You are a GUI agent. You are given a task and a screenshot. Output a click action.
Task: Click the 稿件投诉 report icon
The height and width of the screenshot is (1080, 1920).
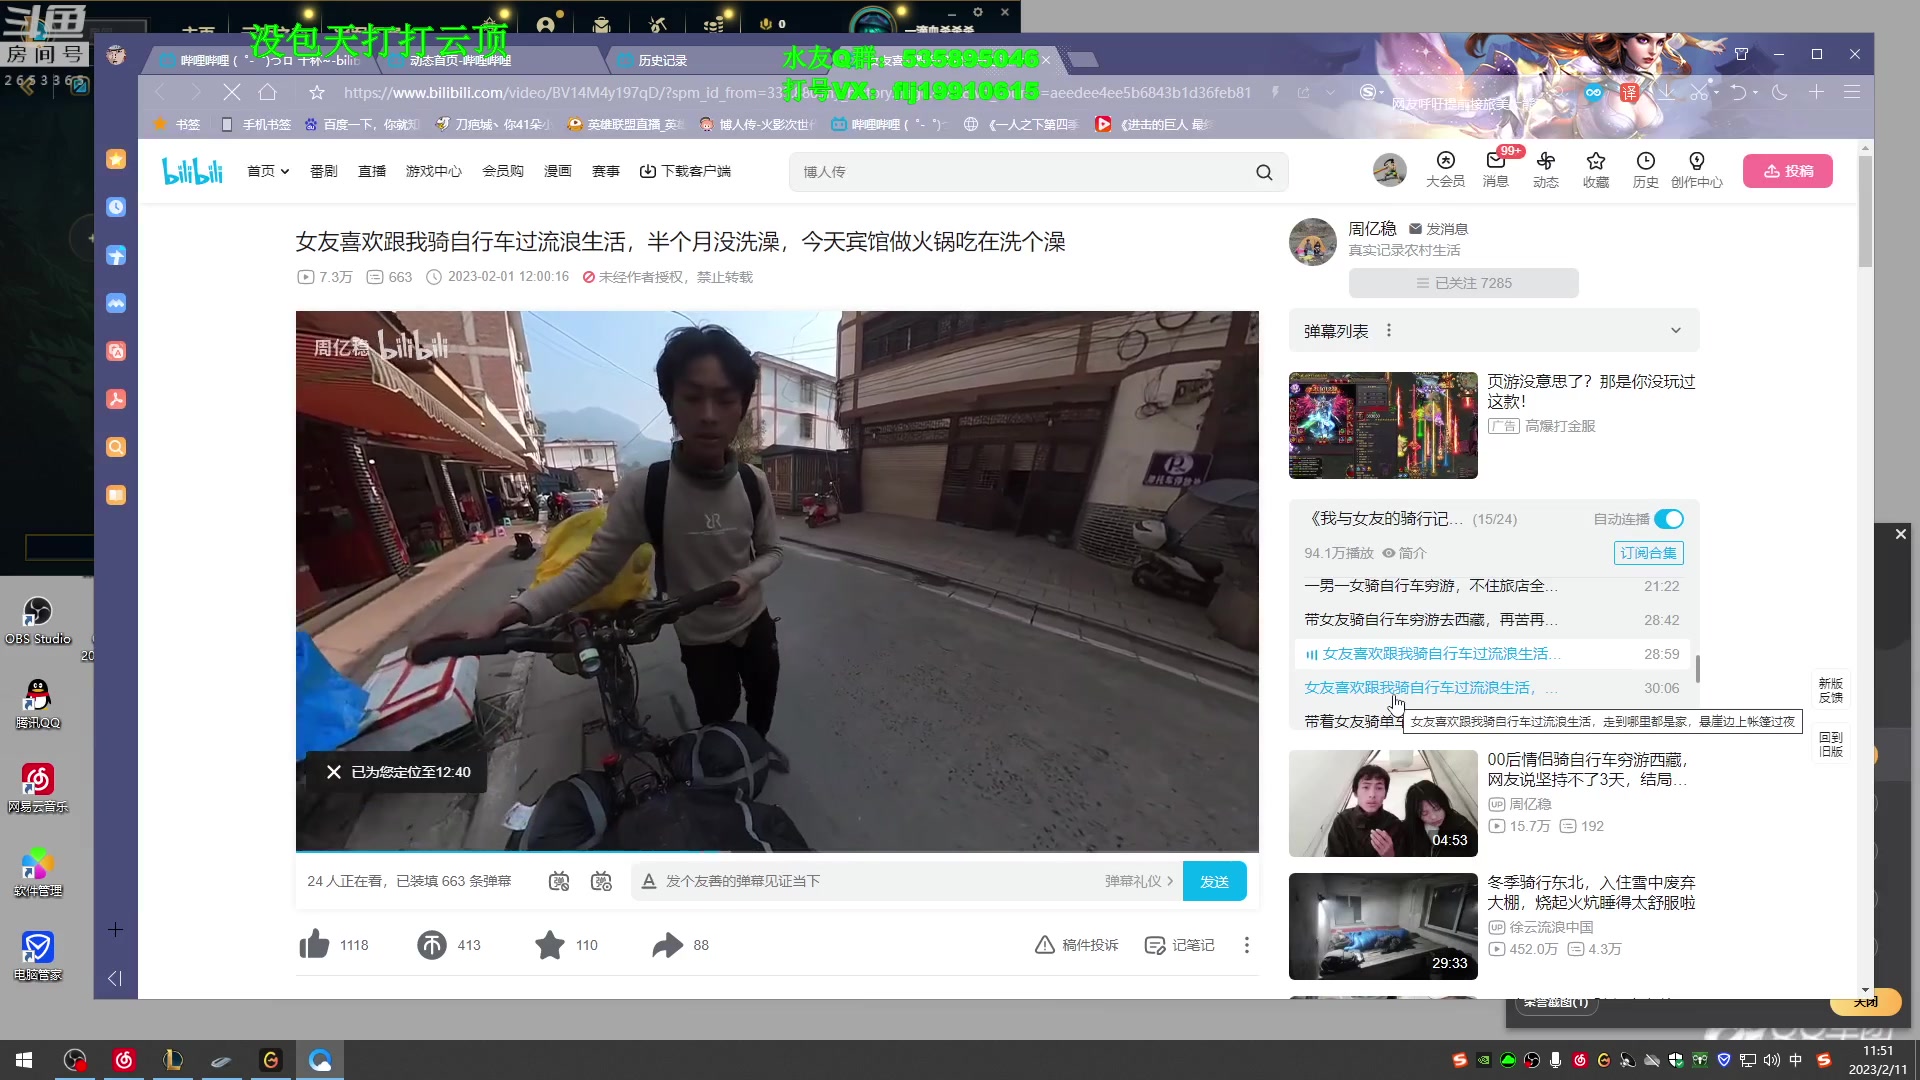[1076, 945]
